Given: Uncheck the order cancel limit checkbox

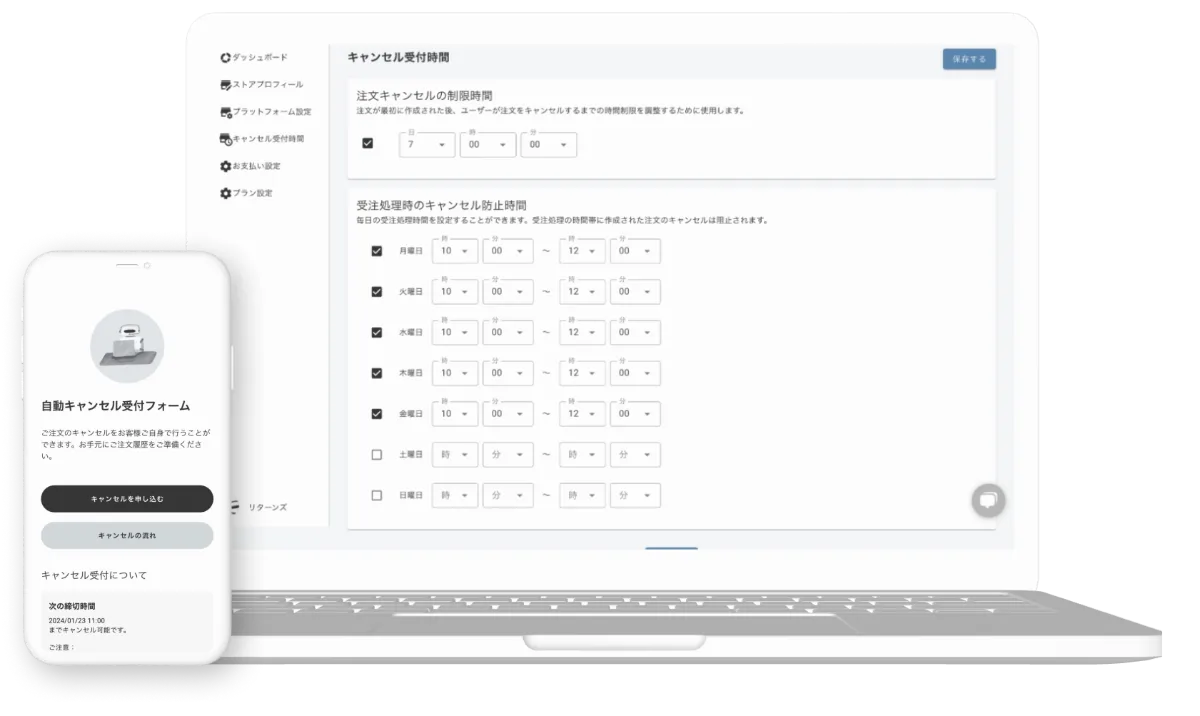Looking at the screenshot, I should coord(367,144).
